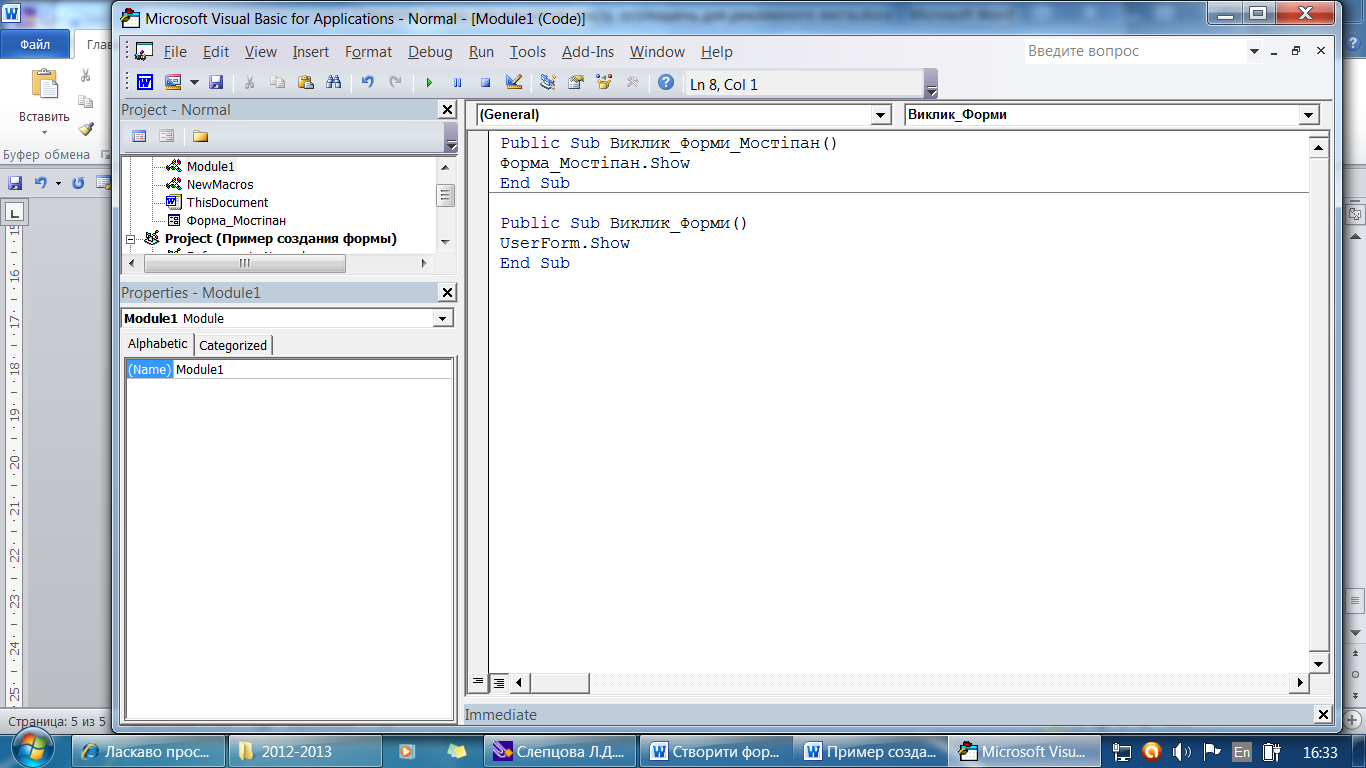The height and width of the screenshot is (768, 1366).
Task: Click View Code icon in Project panel
Action: click(x=139, y=136)
